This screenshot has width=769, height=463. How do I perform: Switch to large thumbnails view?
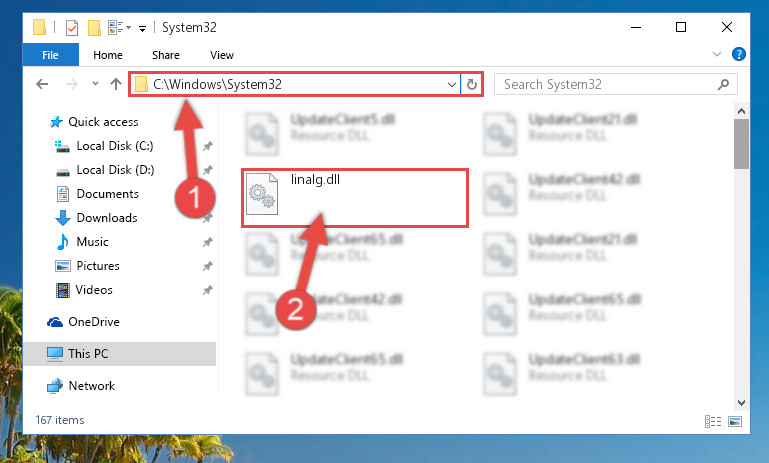pos(735,421)
